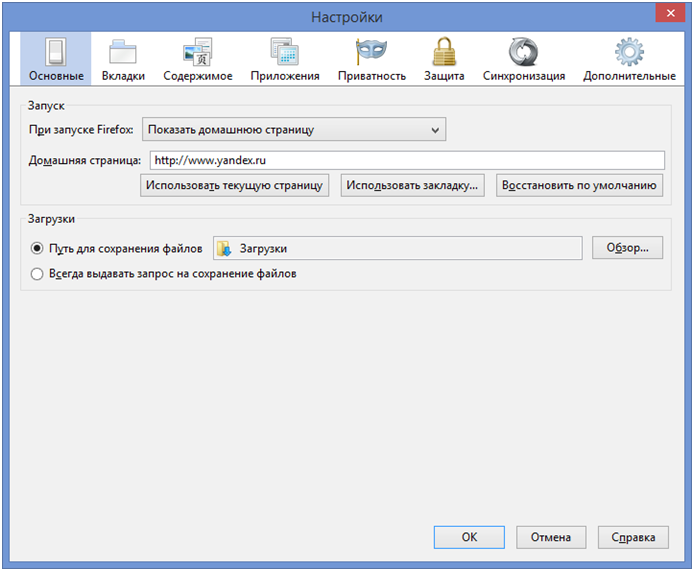Select 'Всегда выдавать запрос на сохранение файлов' option
The image size is (694, 571).
coord(37,274)
